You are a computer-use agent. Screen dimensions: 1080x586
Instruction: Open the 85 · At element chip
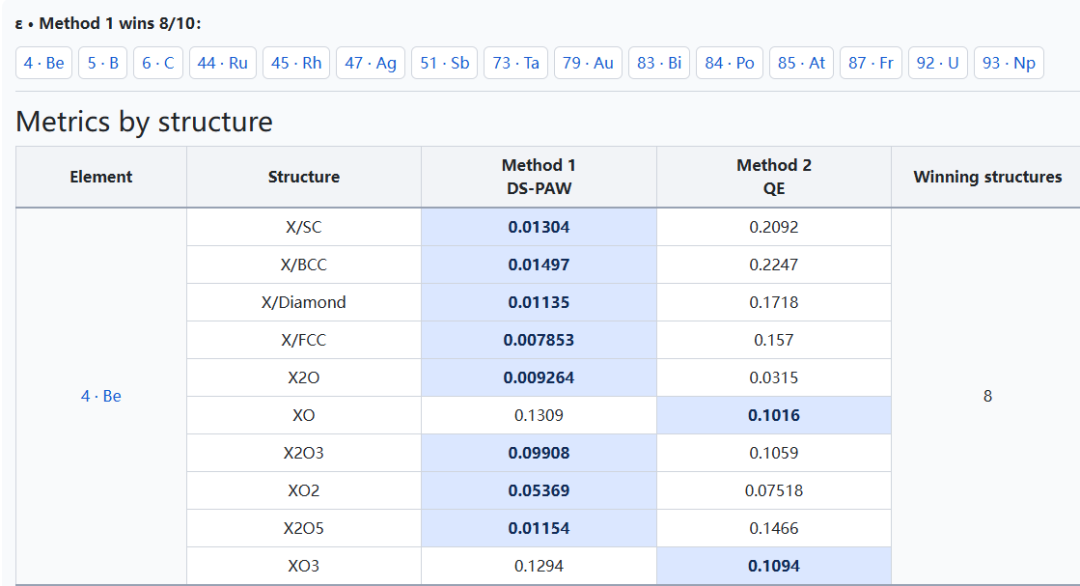801,63
